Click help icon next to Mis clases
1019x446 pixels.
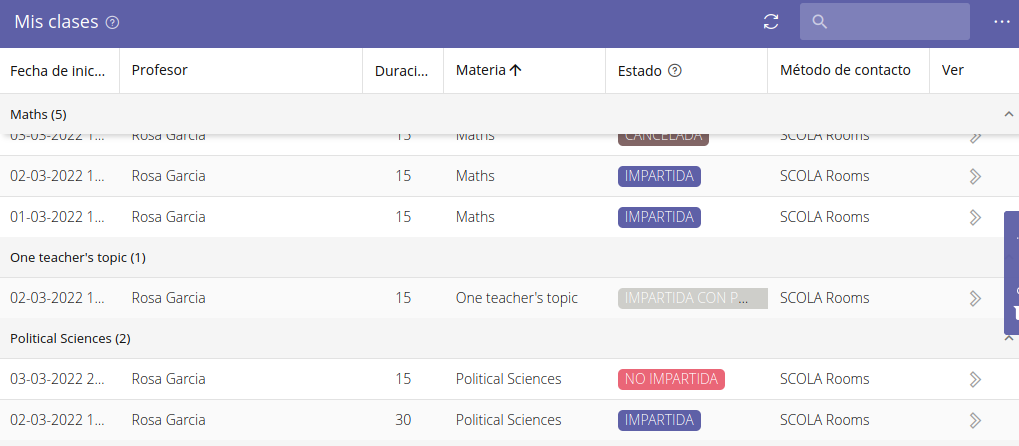[112, 23]
